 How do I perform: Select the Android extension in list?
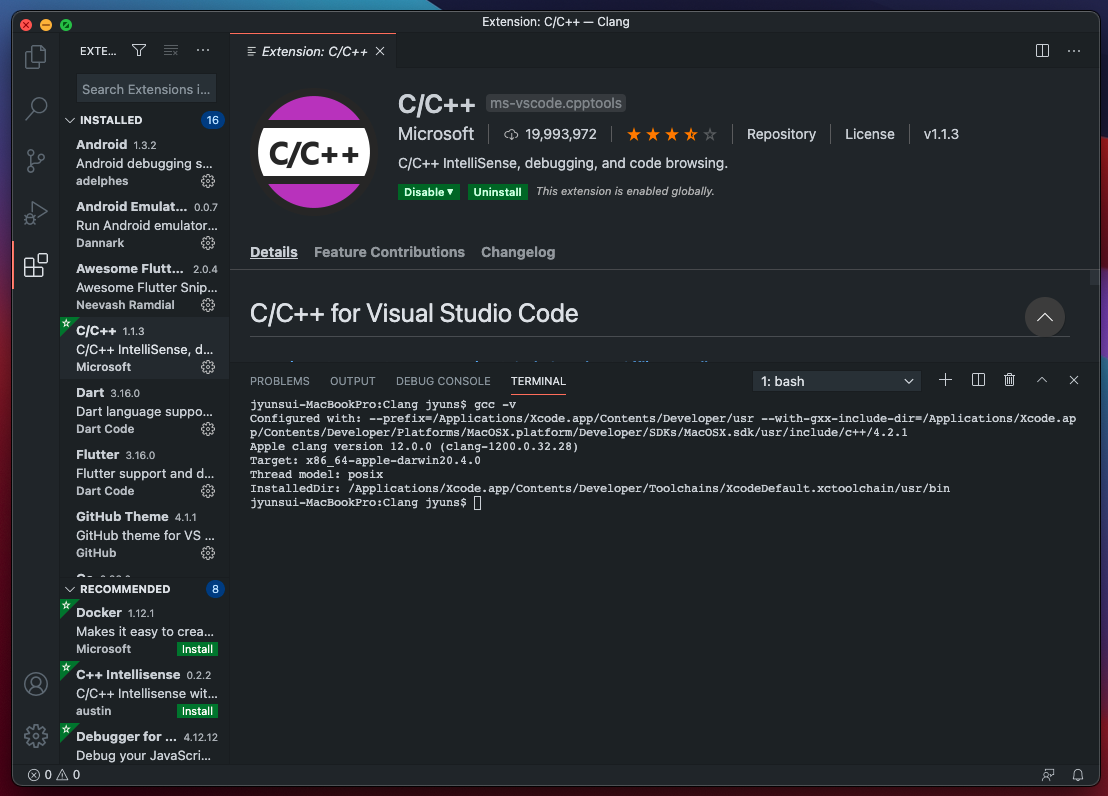point(144,163)
